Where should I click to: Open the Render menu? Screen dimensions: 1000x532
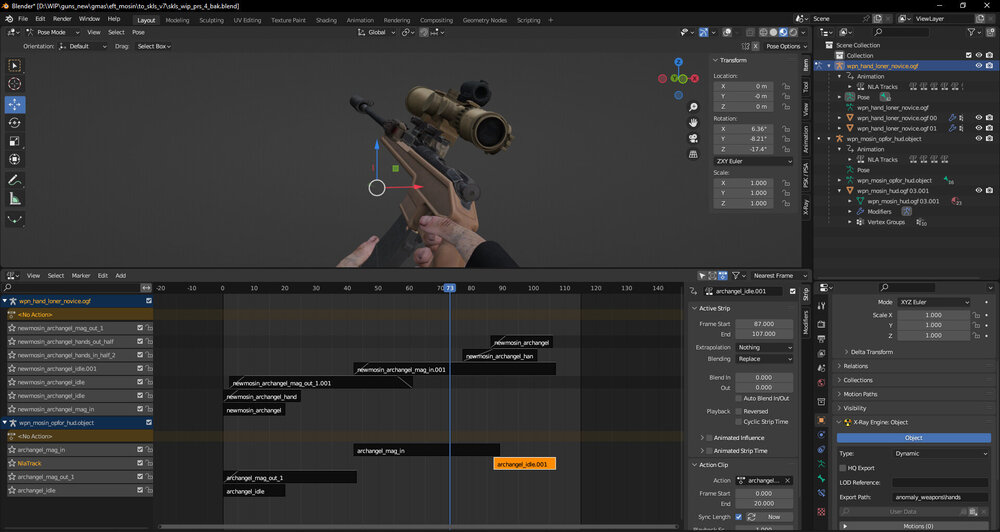62,19
